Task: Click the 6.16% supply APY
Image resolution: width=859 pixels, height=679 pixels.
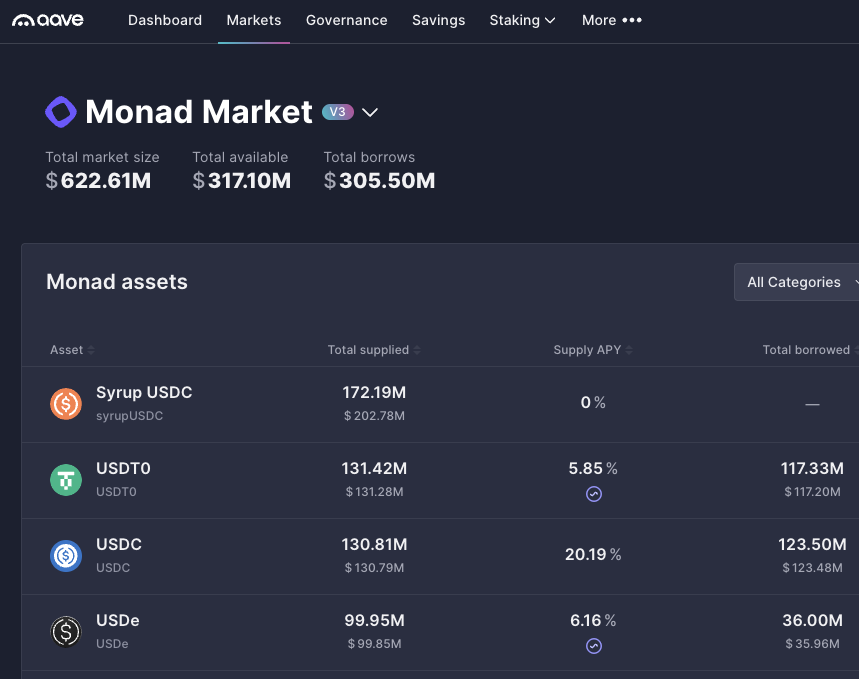Action: pyautogui.click(x=593, y=620)
